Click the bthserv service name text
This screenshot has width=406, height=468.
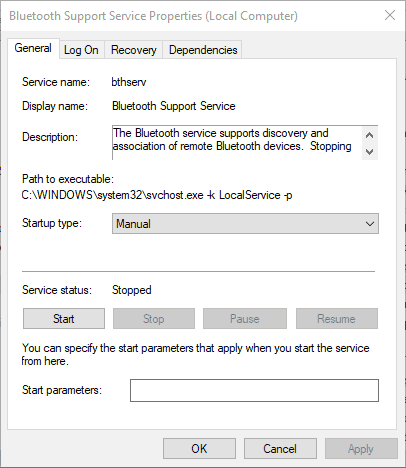pos(129,82)
